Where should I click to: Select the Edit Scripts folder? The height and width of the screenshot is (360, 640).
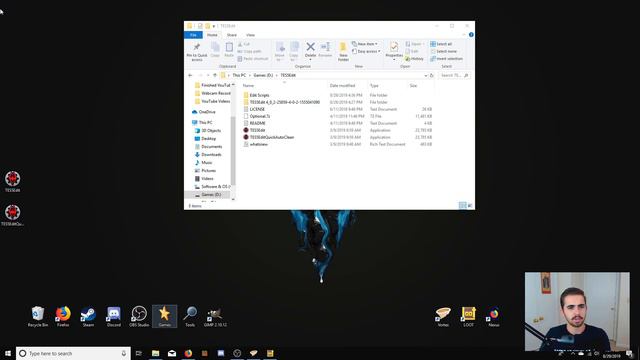coord(259,95)
